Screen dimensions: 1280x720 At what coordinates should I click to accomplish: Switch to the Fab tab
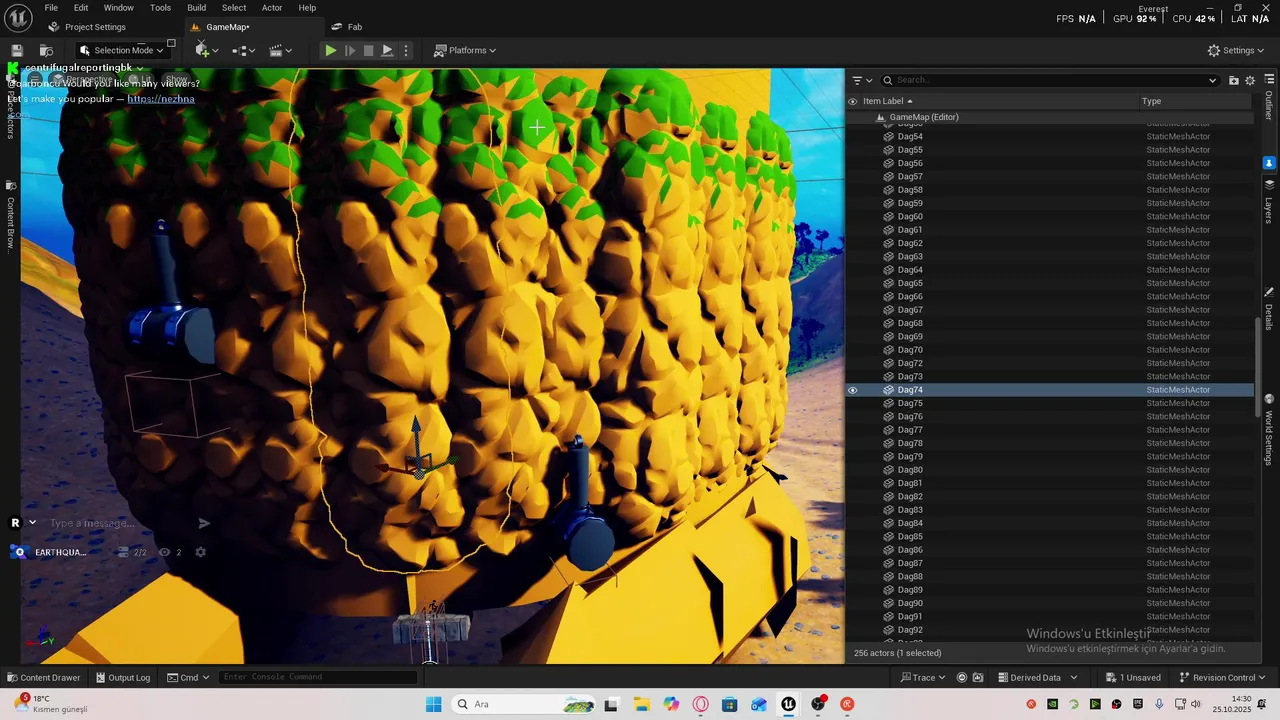click(x=347, y=27)
